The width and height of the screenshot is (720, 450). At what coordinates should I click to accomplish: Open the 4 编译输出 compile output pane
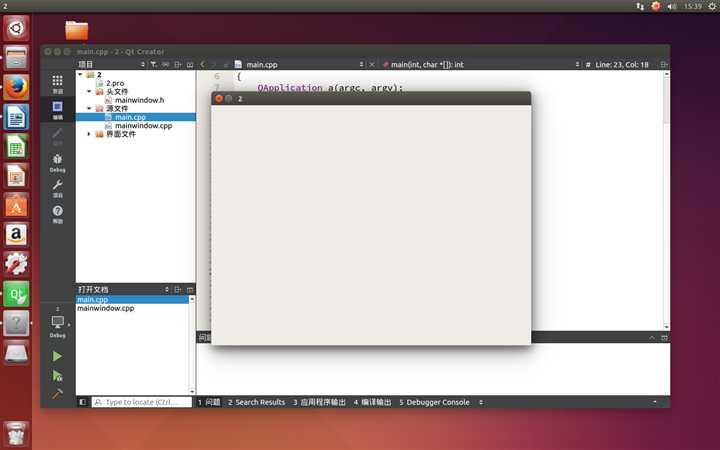click(372, 402)
